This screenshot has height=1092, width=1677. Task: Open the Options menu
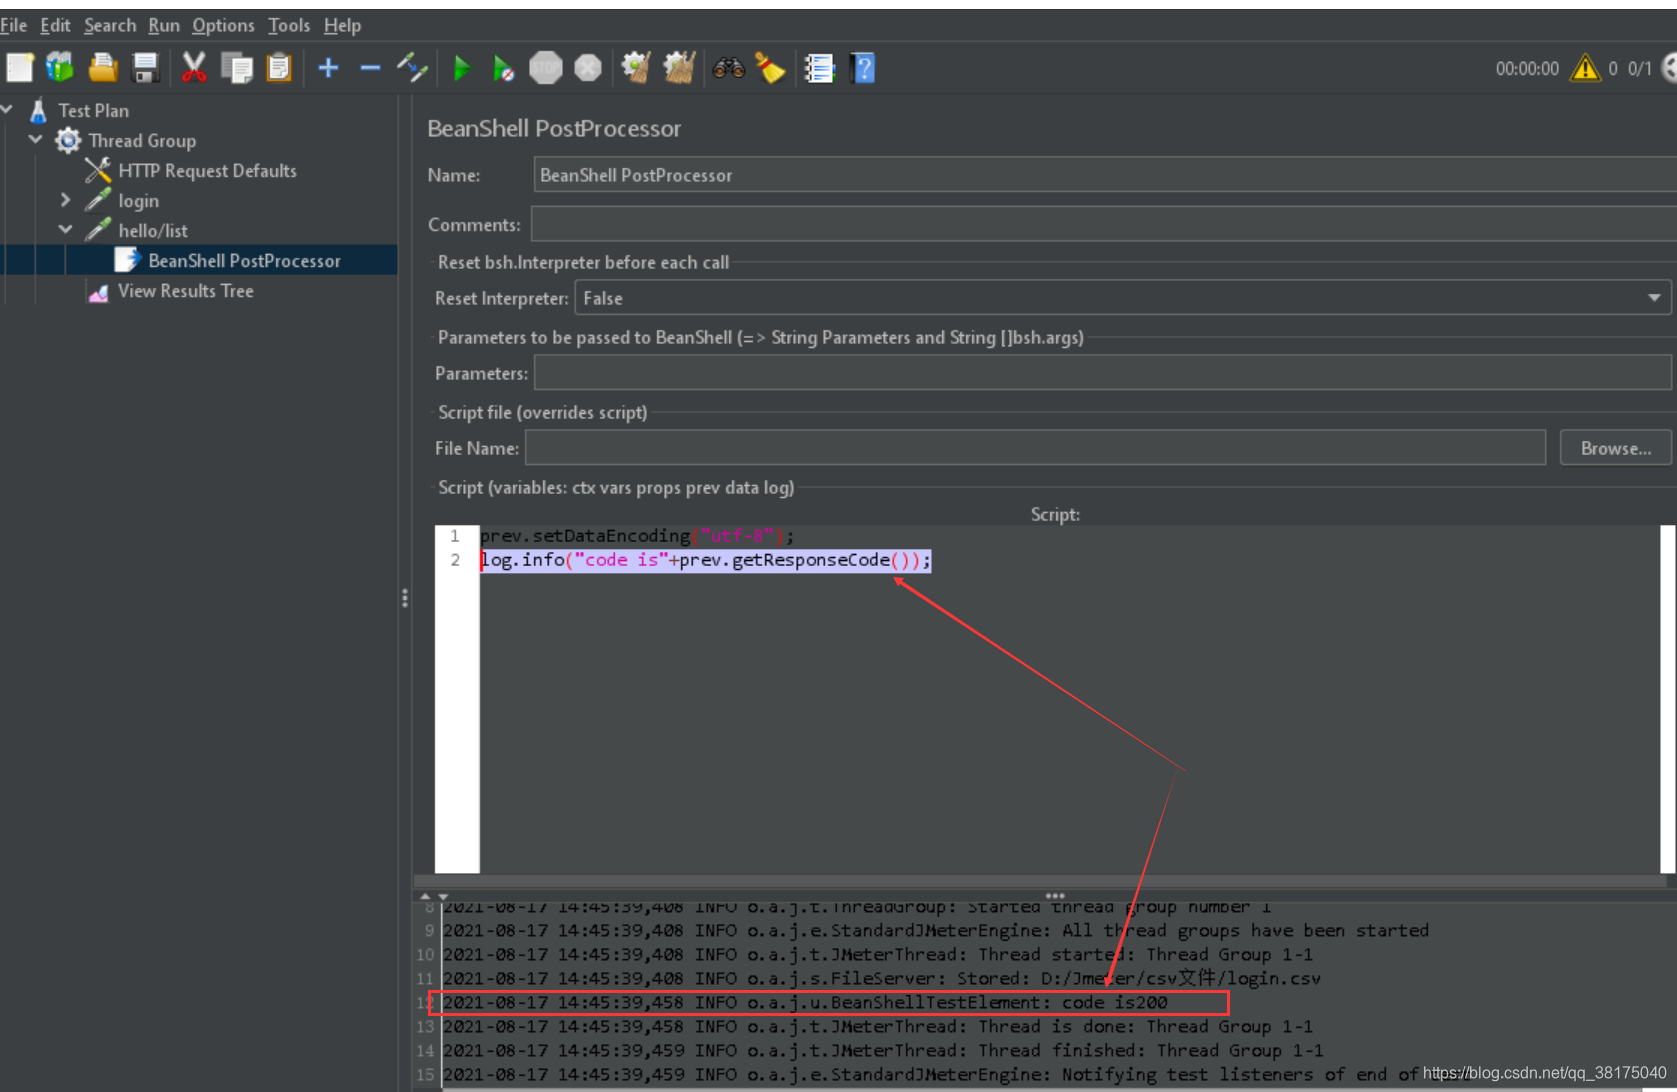[223, 25]
